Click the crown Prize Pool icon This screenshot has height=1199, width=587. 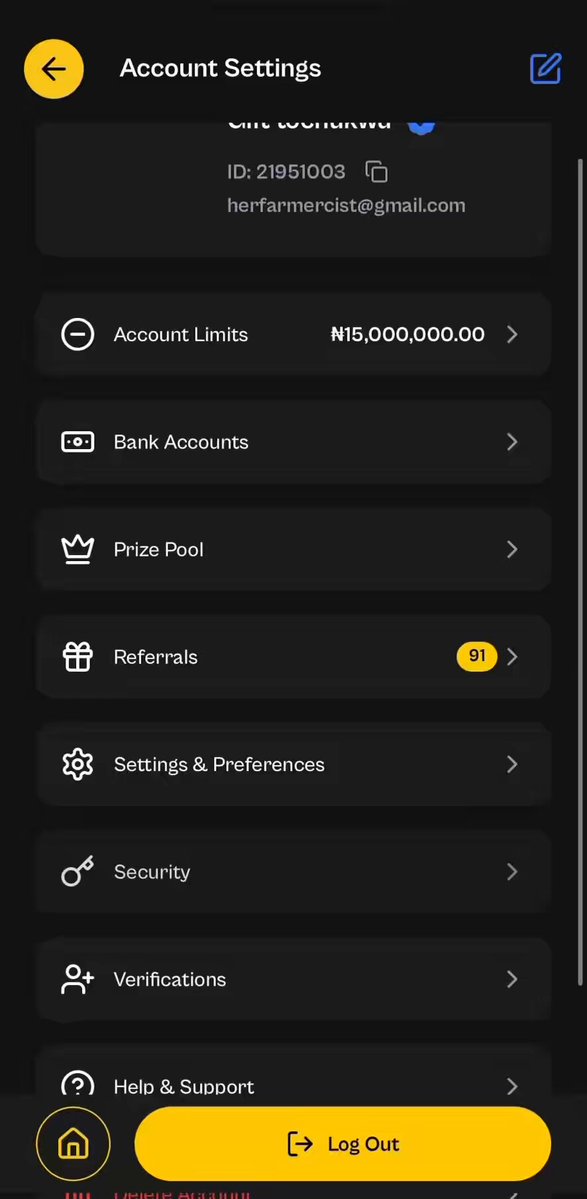coord(77,550)
